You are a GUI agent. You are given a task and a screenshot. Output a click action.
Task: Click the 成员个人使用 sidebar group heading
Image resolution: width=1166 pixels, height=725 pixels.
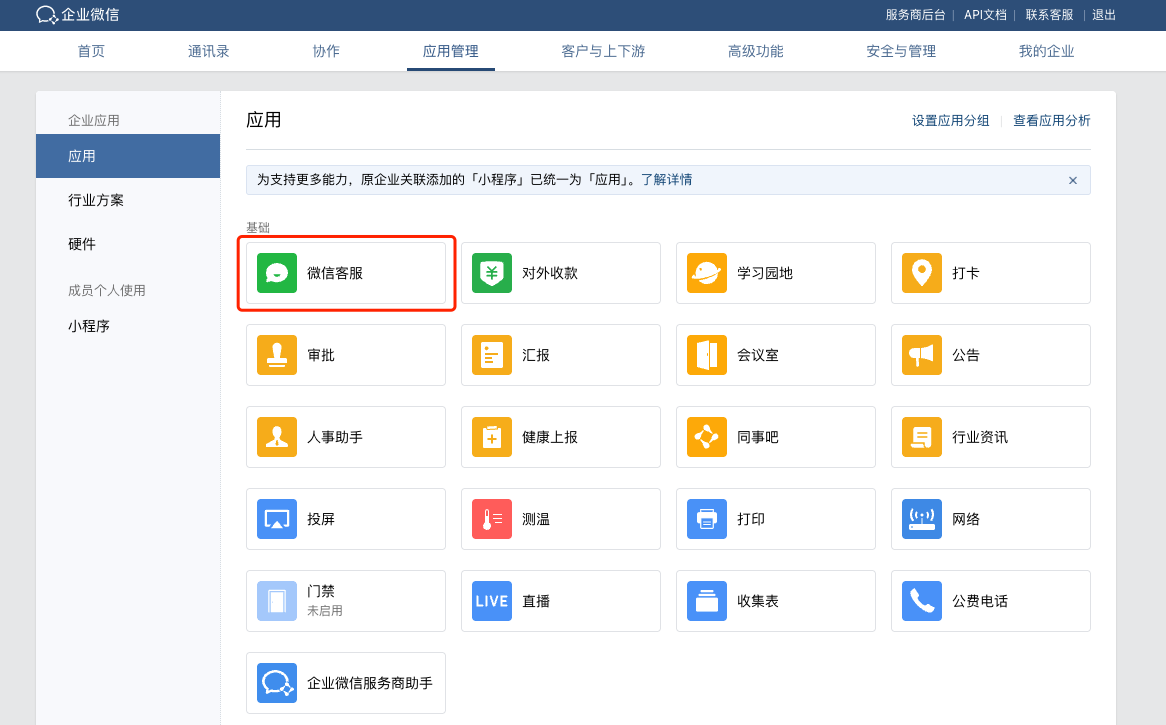pyautogui.click(x=106, y=290)
